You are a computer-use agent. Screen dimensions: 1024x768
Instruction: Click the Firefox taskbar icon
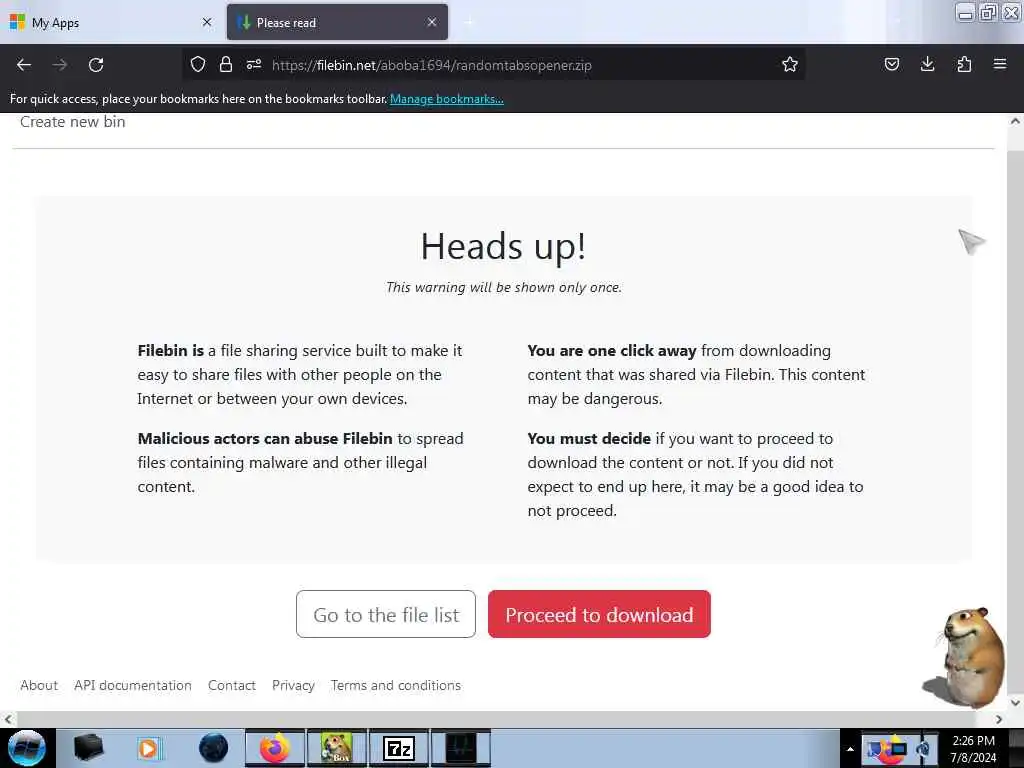click(x=275, y=748)
